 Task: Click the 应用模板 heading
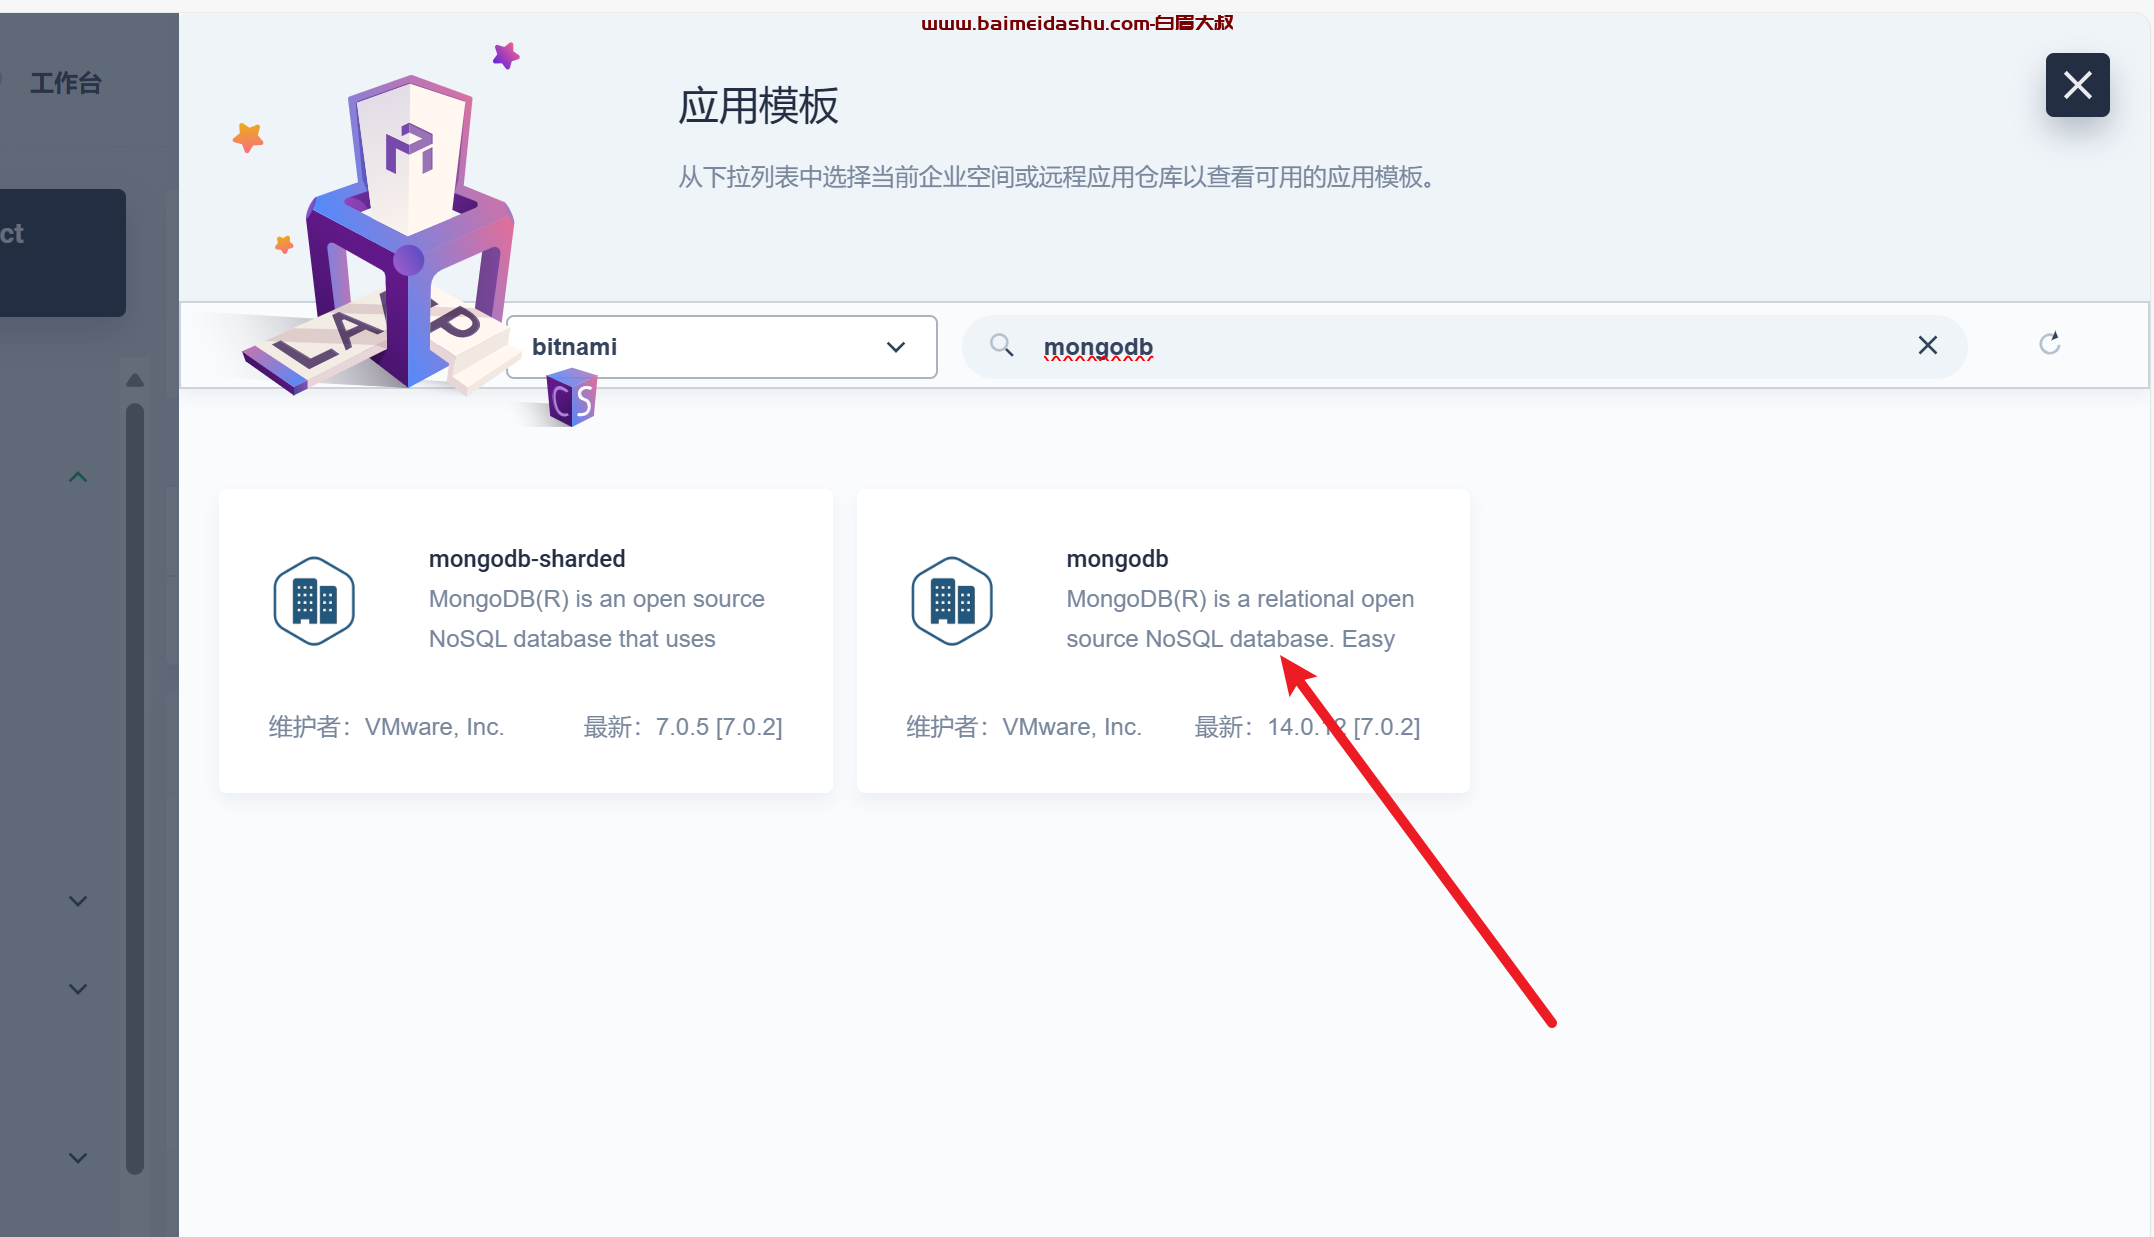pos(758,106)
